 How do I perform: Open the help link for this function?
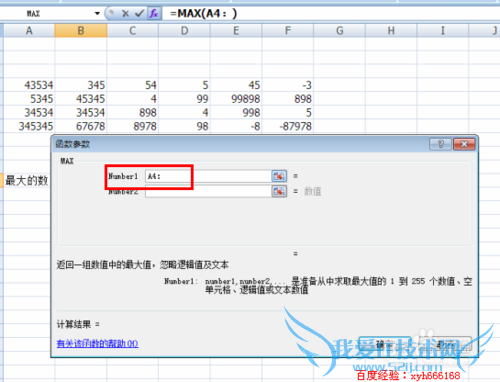pyautogui.click(x=97, y=343)
